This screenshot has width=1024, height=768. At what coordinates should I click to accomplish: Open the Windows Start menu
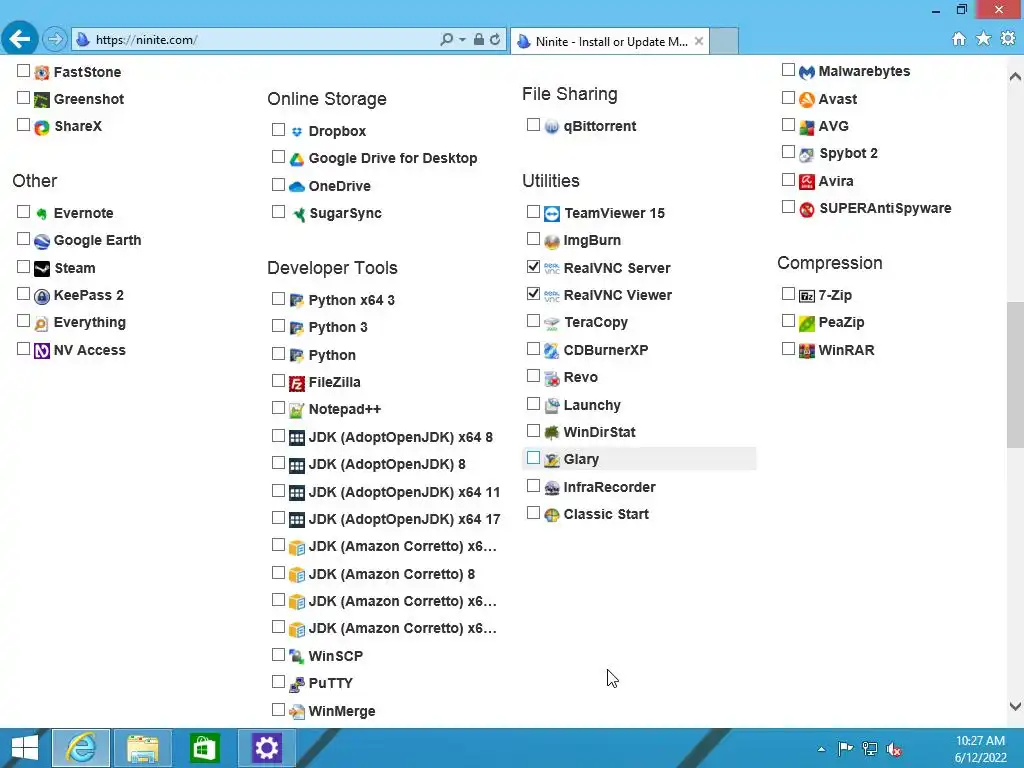25,748
